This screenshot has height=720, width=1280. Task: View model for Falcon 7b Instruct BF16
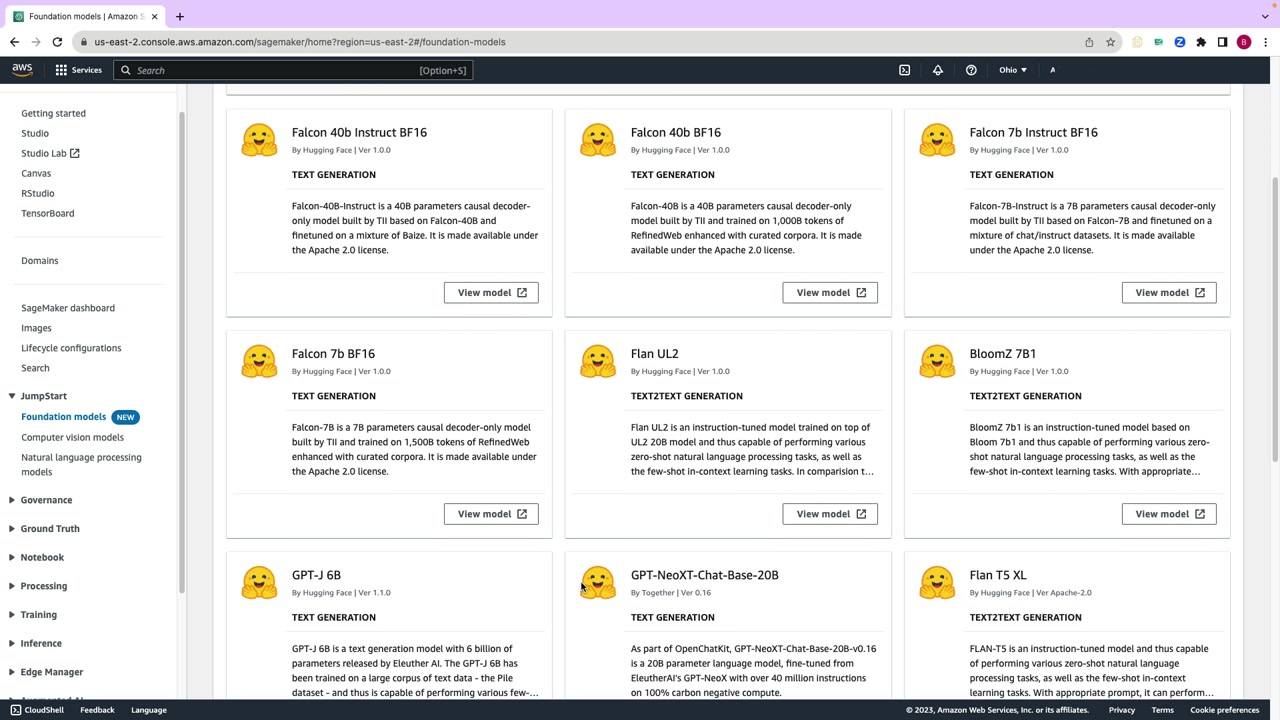(1169, 292)
